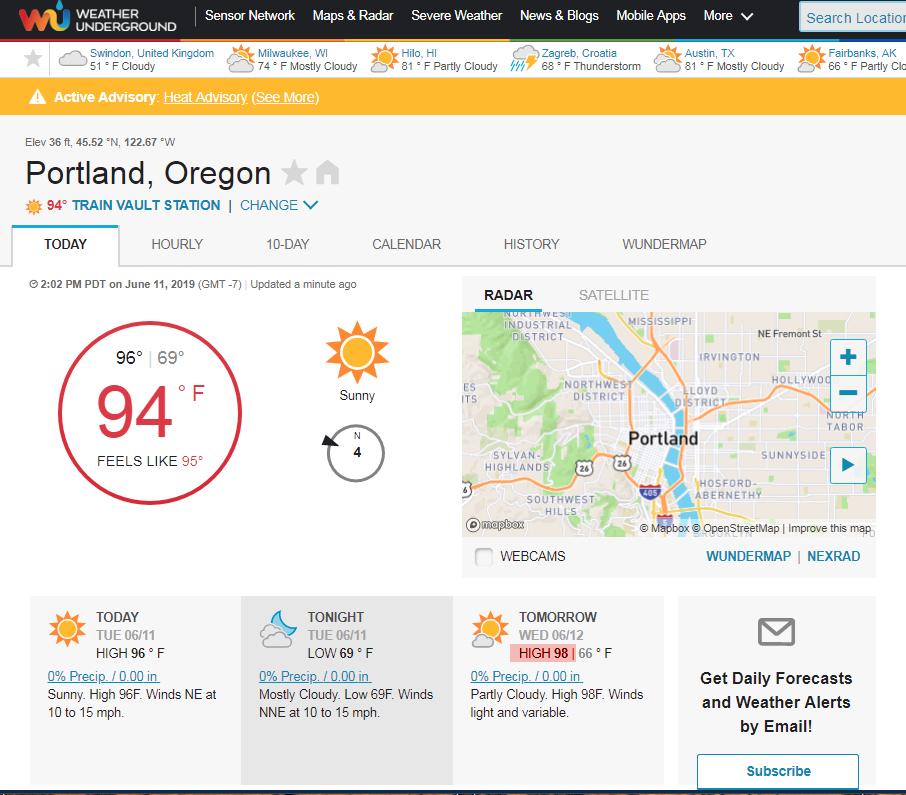Zoom out on the radar map

click(x=848, y=393)
